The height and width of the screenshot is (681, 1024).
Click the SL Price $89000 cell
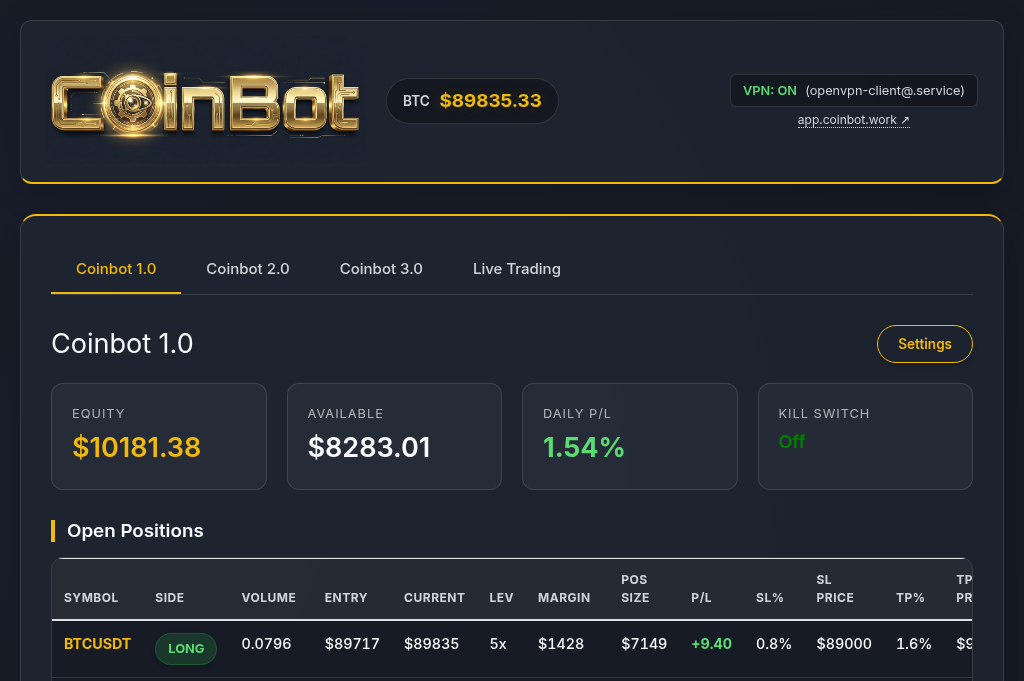[x=844, y=644]
